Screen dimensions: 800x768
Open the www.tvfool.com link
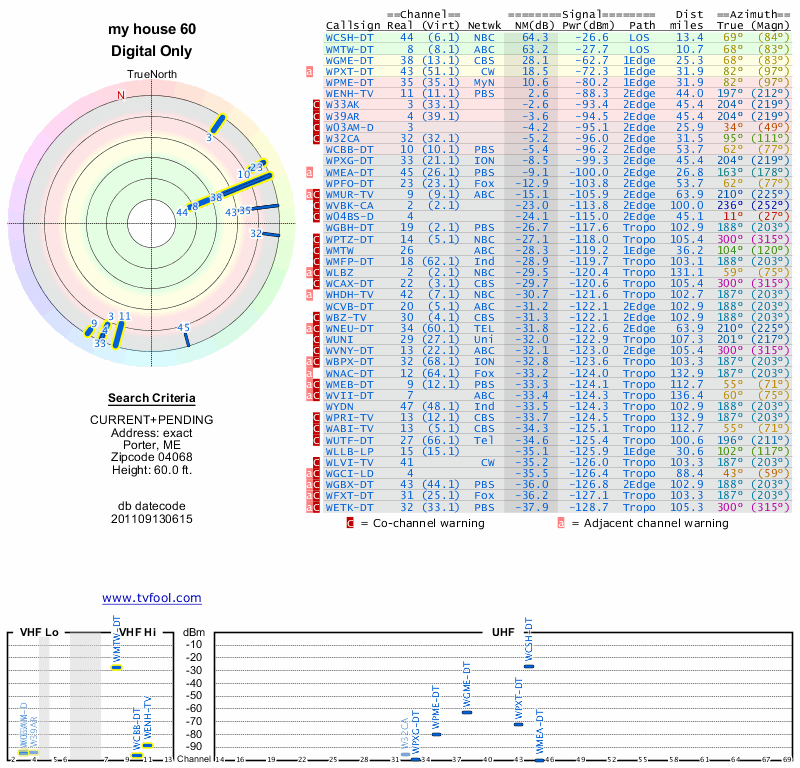pyautogui.click(x=152, y=598)
